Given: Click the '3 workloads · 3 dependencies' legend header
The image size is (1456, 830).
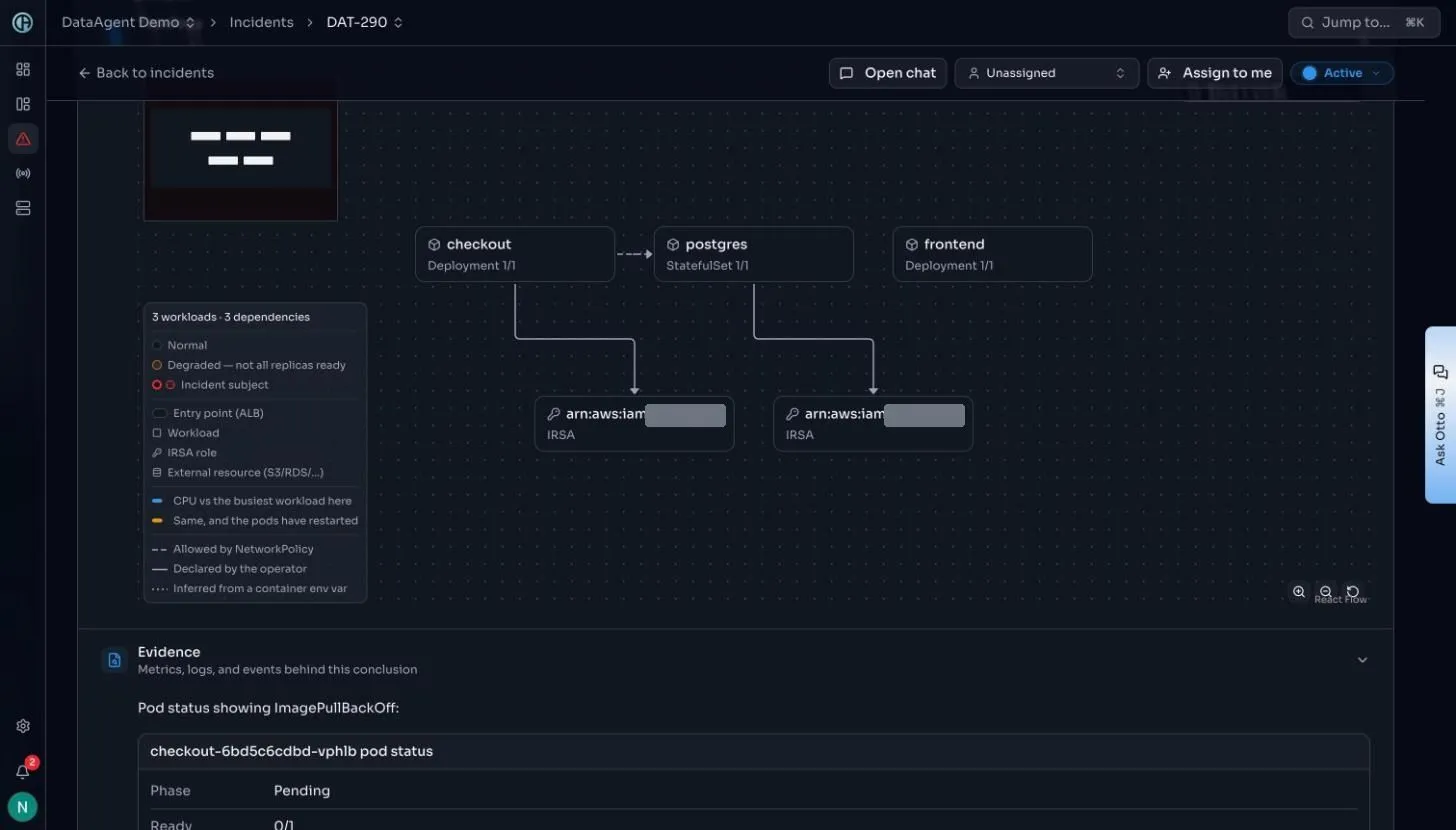Looking at the screenshot, I should [231, 317].
